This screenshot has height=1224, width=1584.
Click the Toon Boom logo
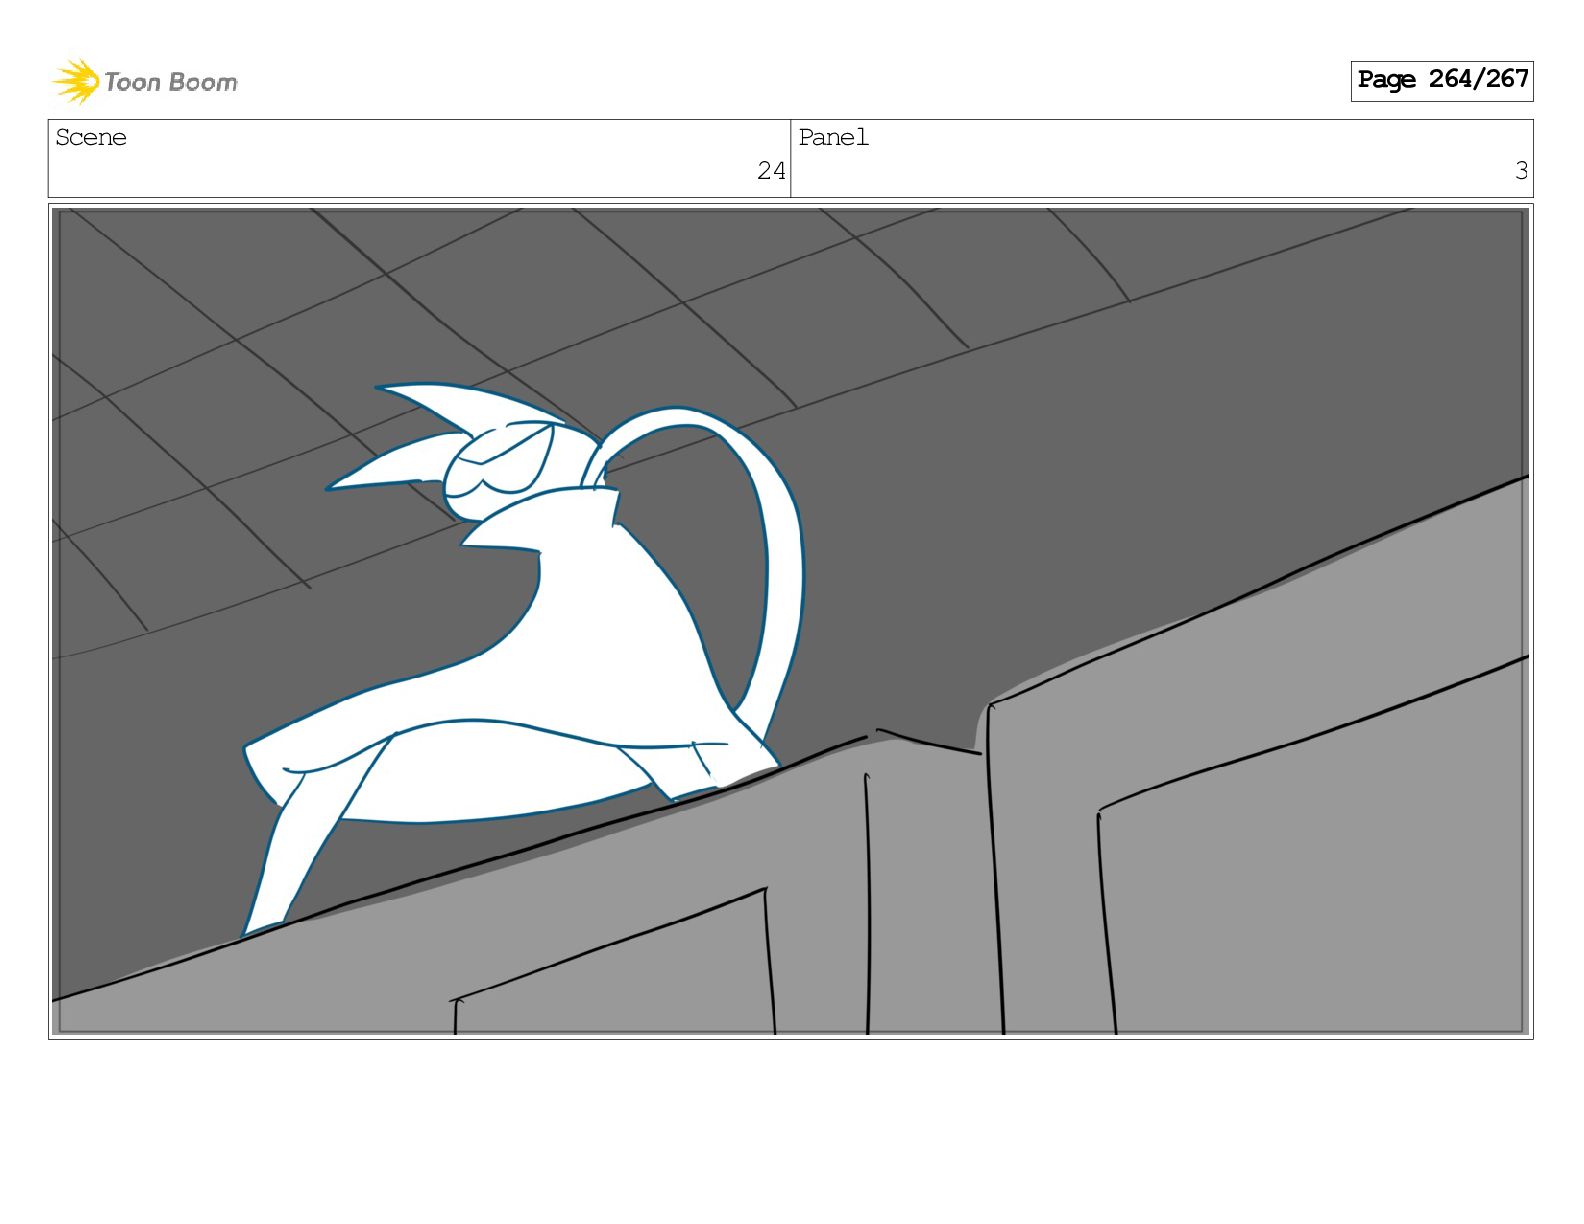[145, 81]
